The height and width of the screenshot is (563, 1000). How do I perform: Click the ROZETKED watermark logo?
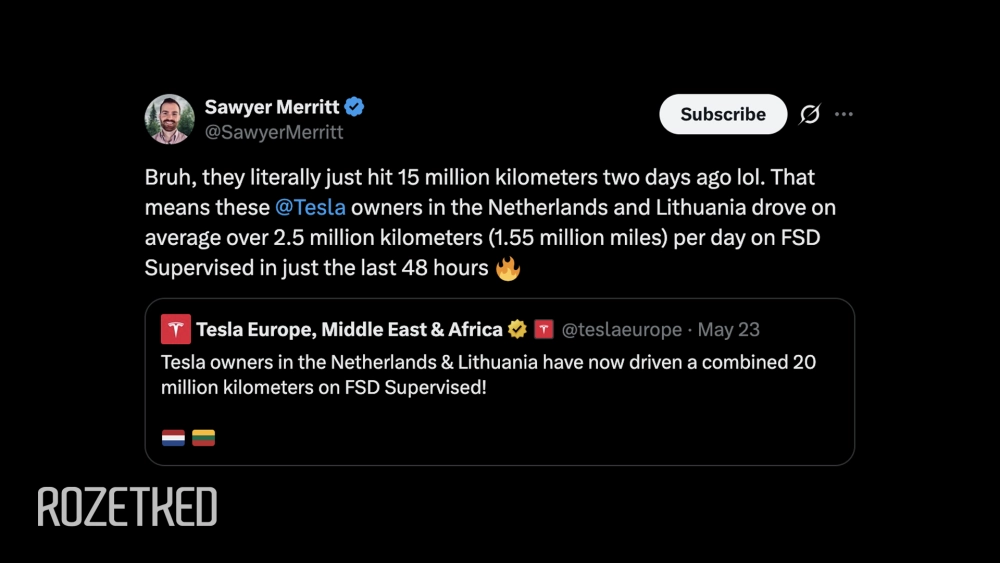point(127,507)
